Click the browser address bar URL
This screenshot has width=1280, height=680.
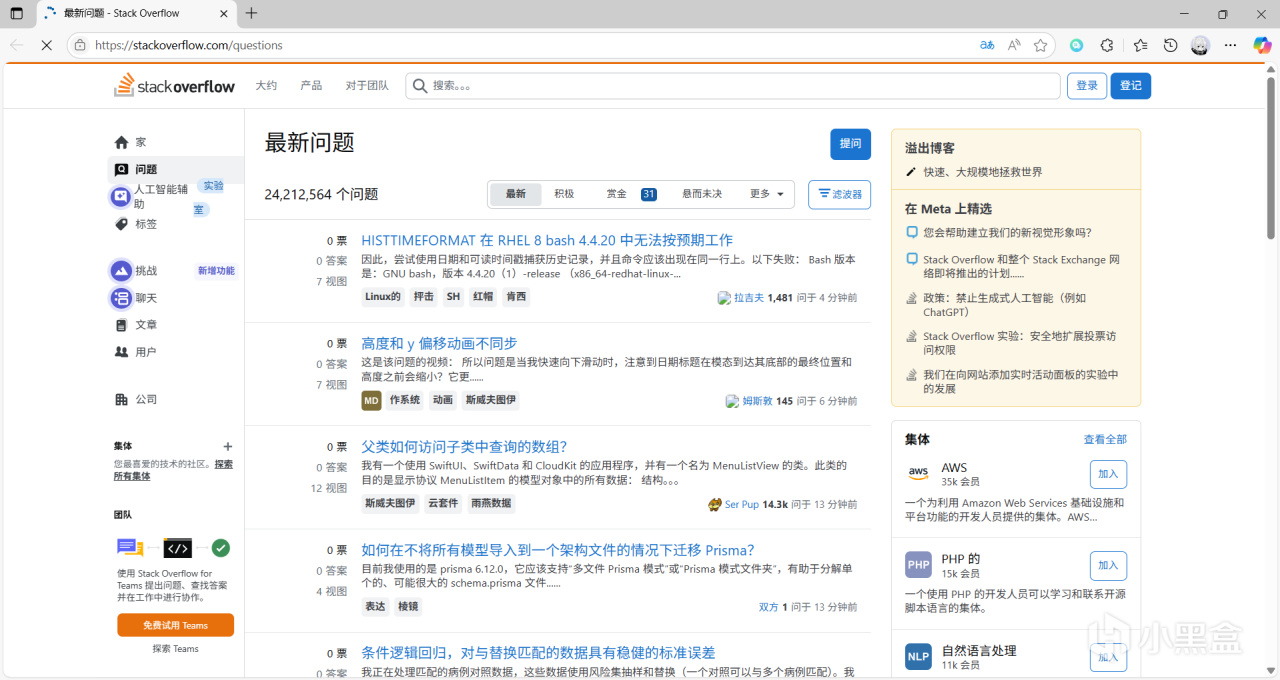[x=189, y=45]
